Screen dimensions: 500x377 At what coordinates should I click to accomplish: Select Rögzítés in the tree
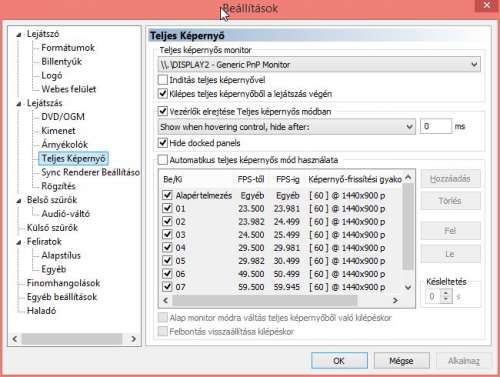(x=58, y=186)
